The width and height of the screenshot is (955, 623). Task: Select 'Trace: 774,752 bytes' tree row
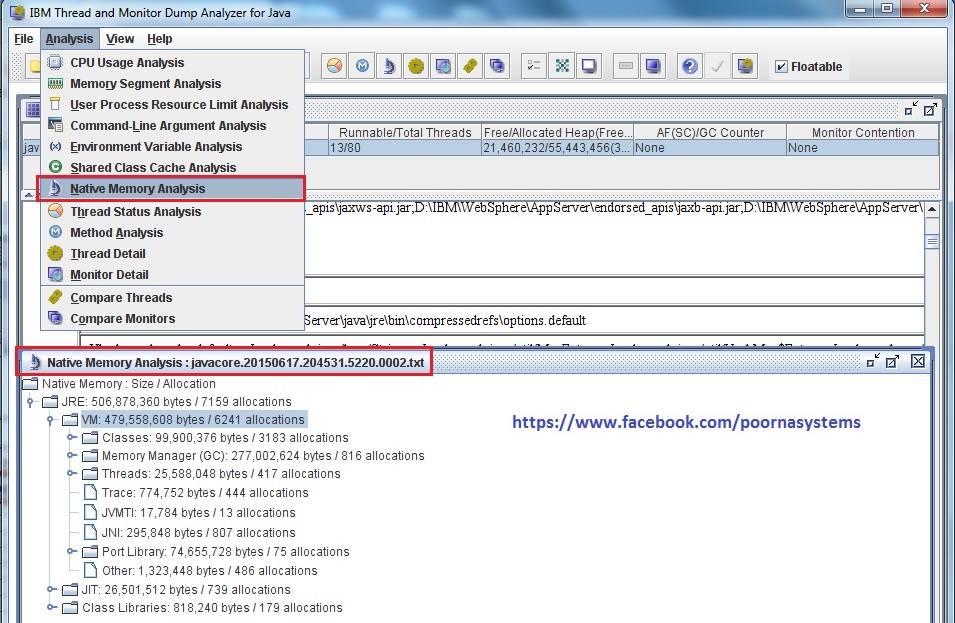(x=196, y=493)
